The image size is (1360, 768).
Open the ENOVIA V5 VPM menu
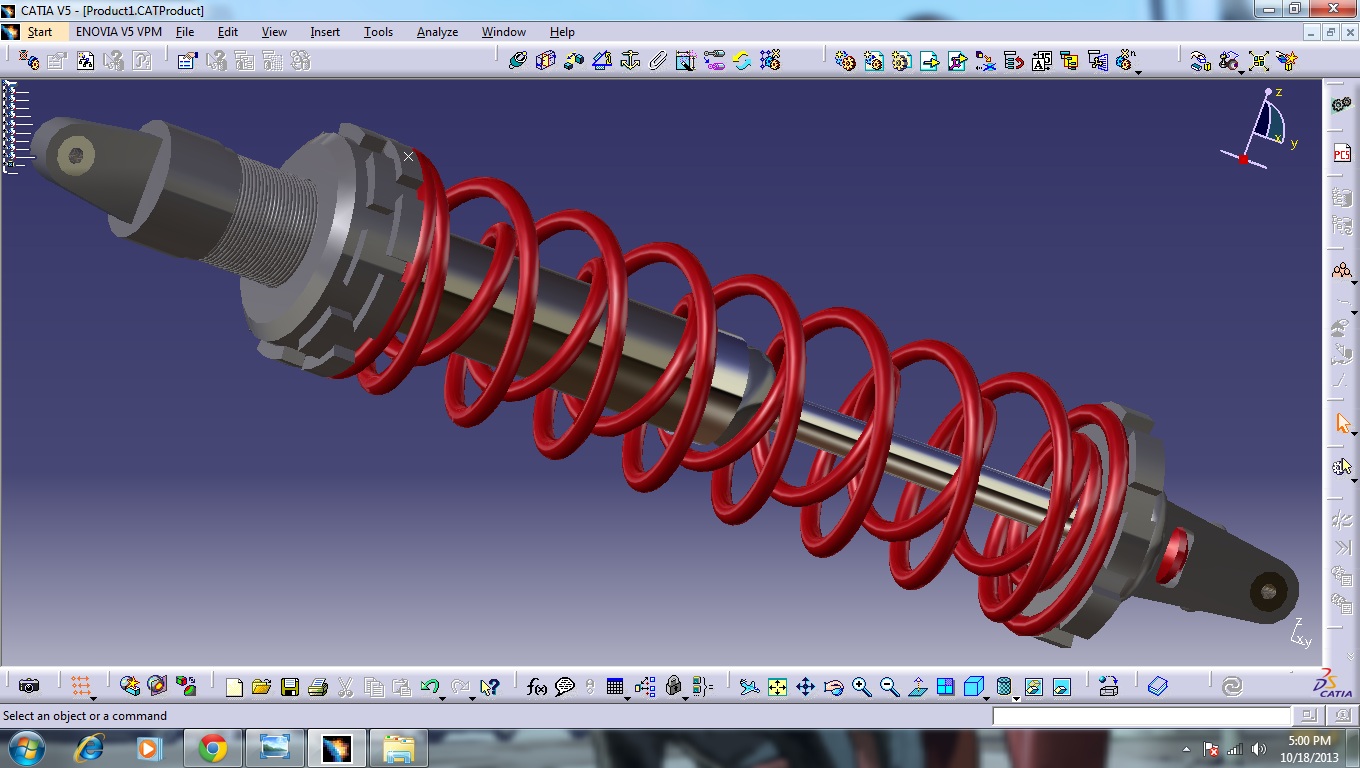pyautogui.click(x=118, y=32)
